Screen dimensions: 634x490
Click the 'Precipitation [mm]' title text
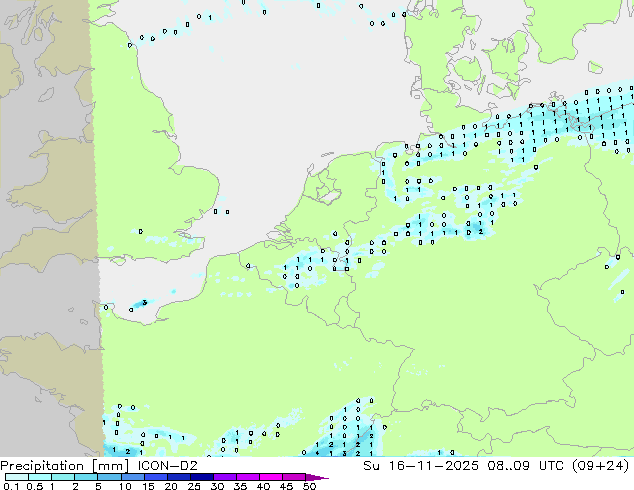[x=65, y=466]
